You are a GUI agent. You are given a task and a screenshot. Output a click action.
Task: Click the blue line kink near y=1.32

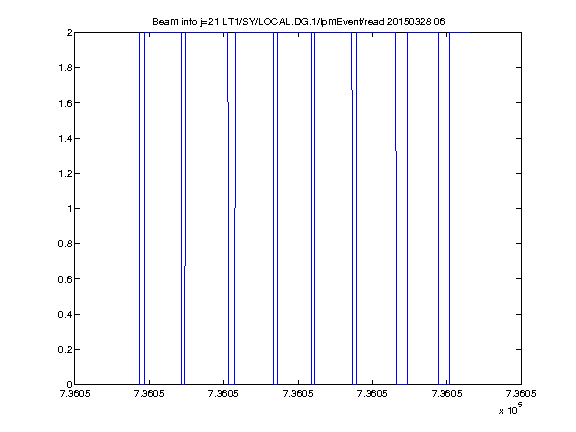(x=396, y=151)
